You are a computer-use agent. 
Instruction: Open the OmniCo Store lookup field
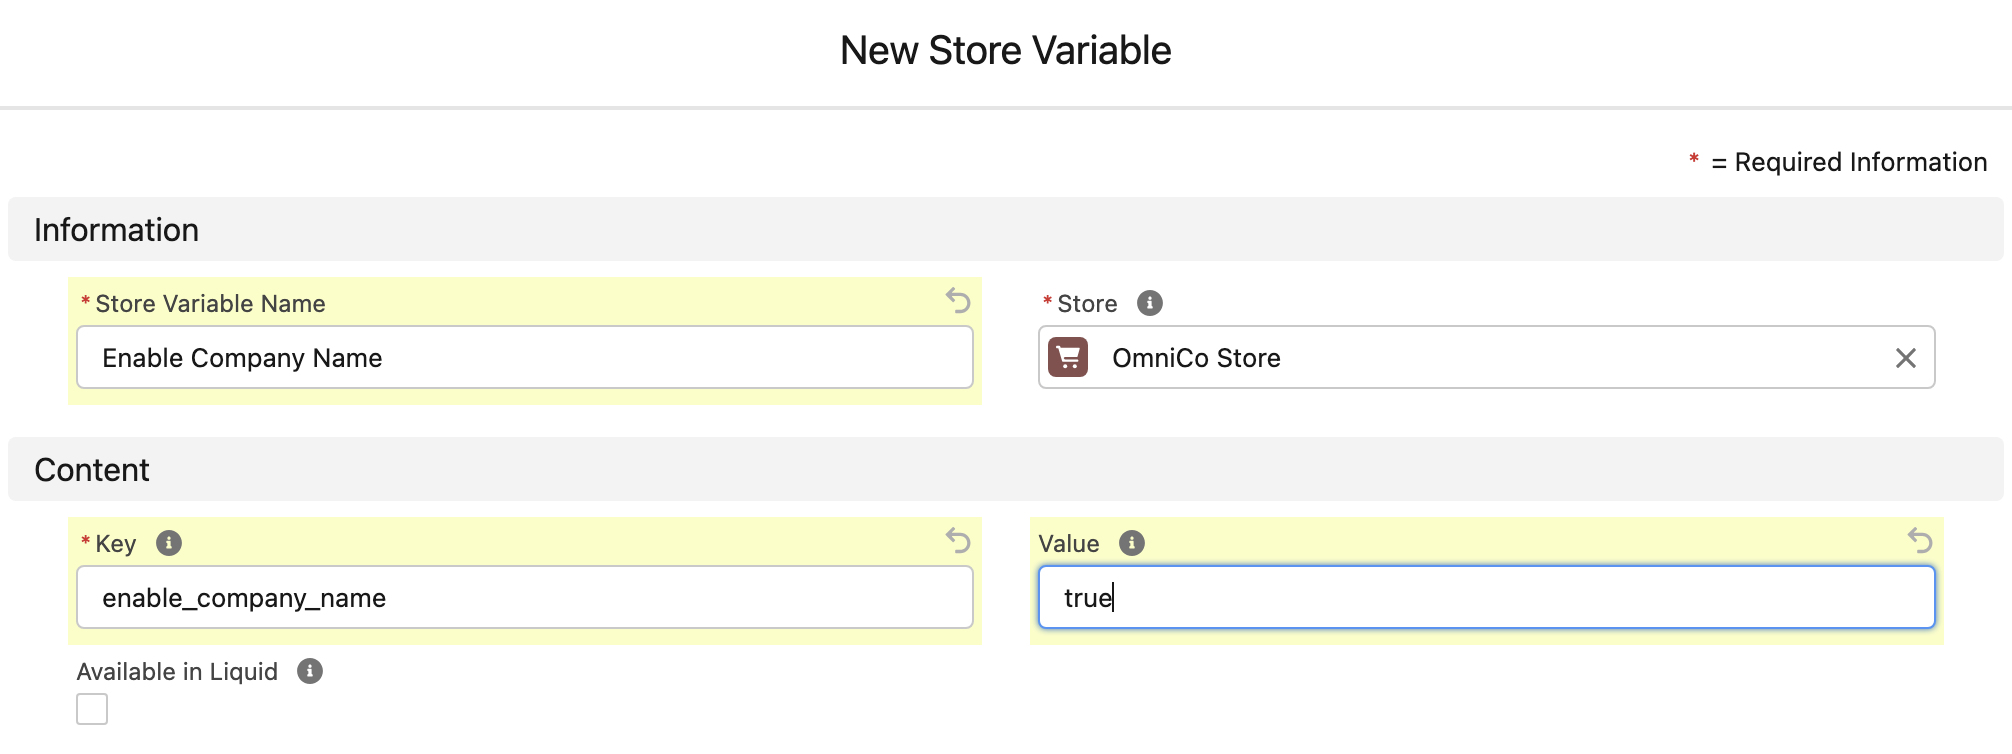pos(1480,358)
